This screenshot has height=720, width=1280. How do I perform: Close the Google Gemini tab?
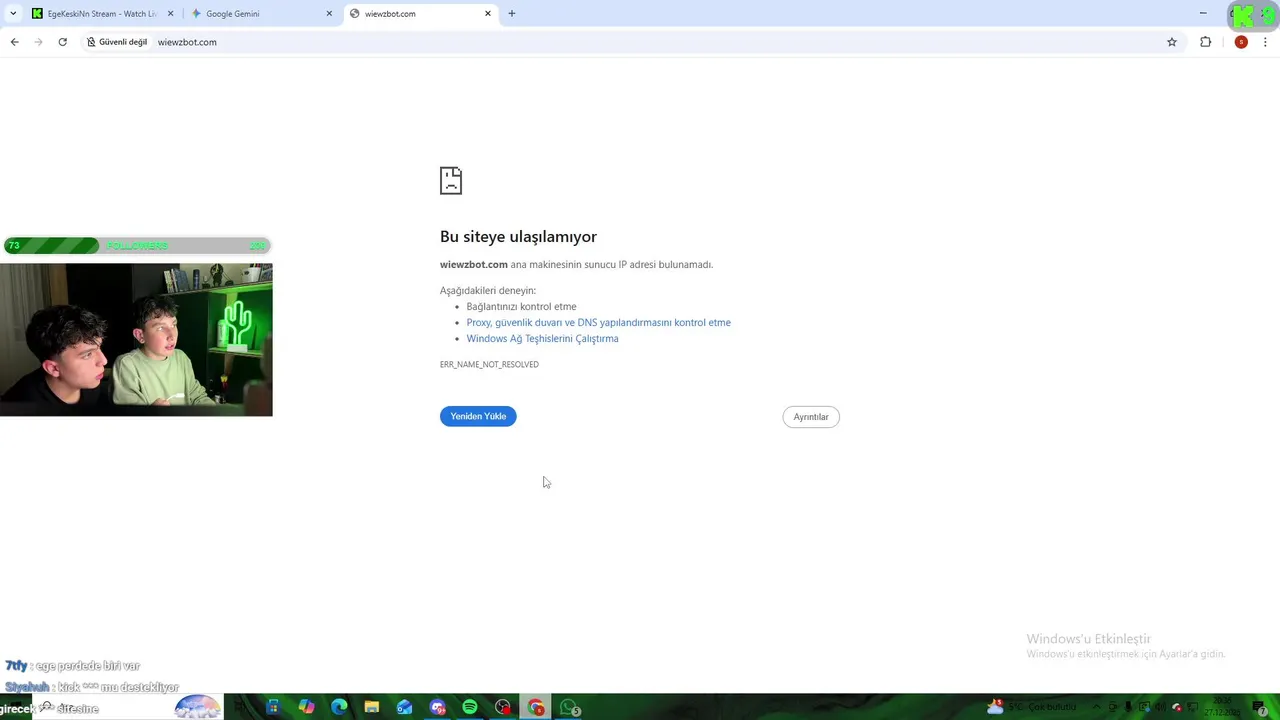click(x=329, y=14)
